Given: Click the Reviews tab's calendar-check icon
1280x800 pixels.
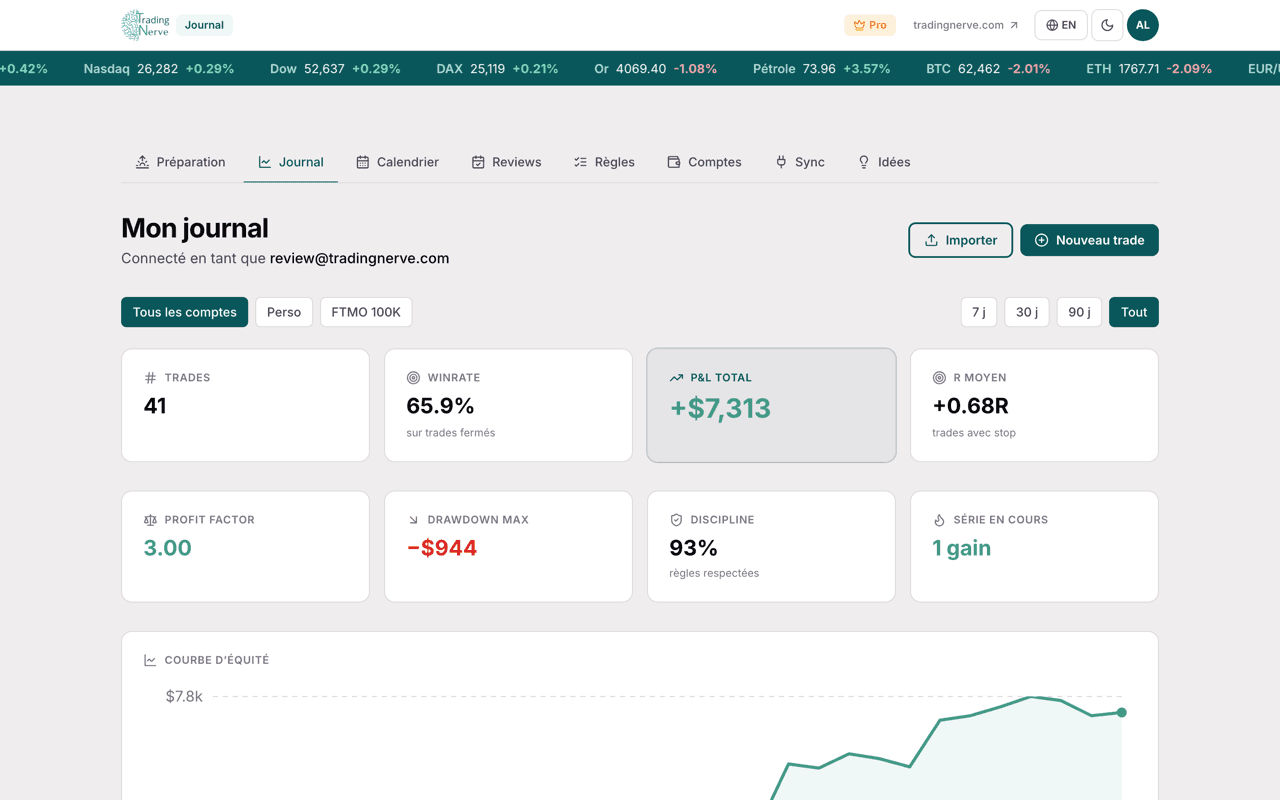Looking at the screenshot, I should (478, 162).
